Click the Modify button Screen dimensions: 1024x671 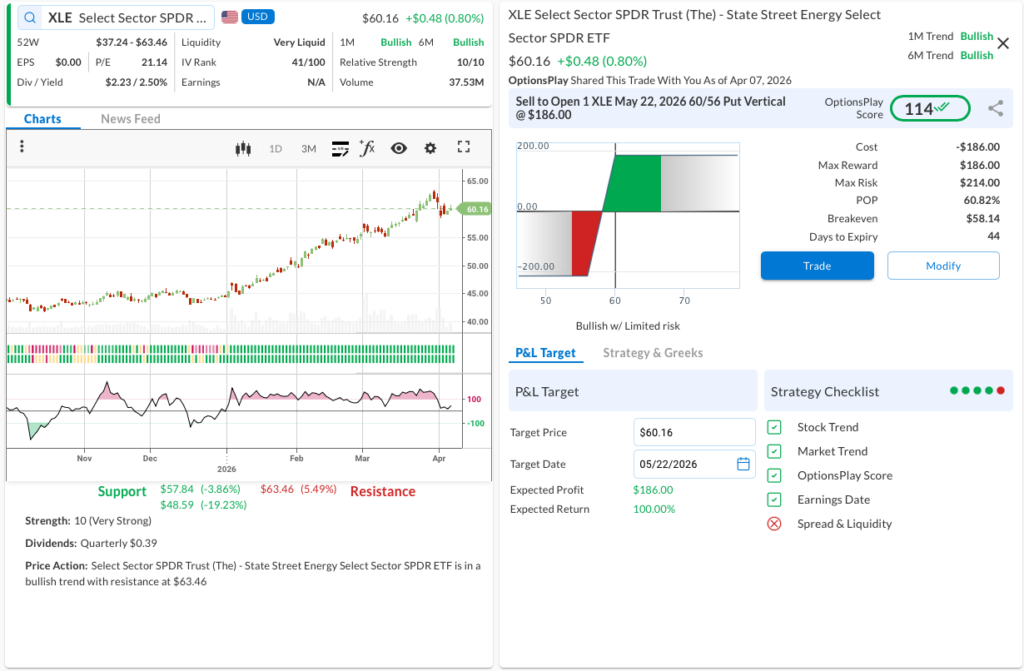pos(943,266)
